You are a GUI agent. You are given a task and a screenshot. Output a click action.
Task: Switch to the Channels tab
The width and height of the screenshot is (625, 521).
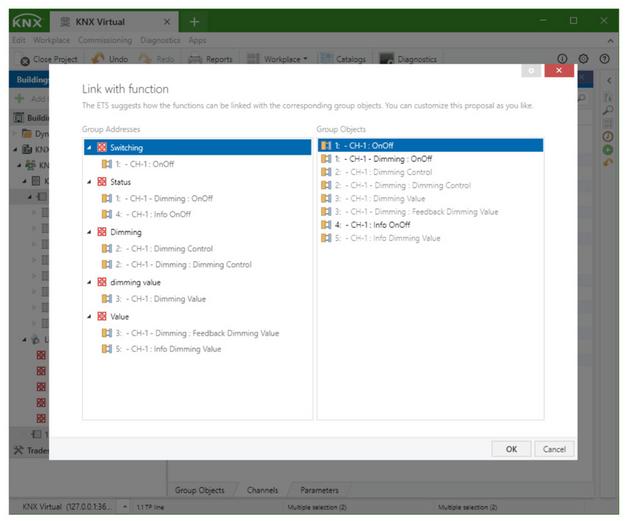pos(262,490)
